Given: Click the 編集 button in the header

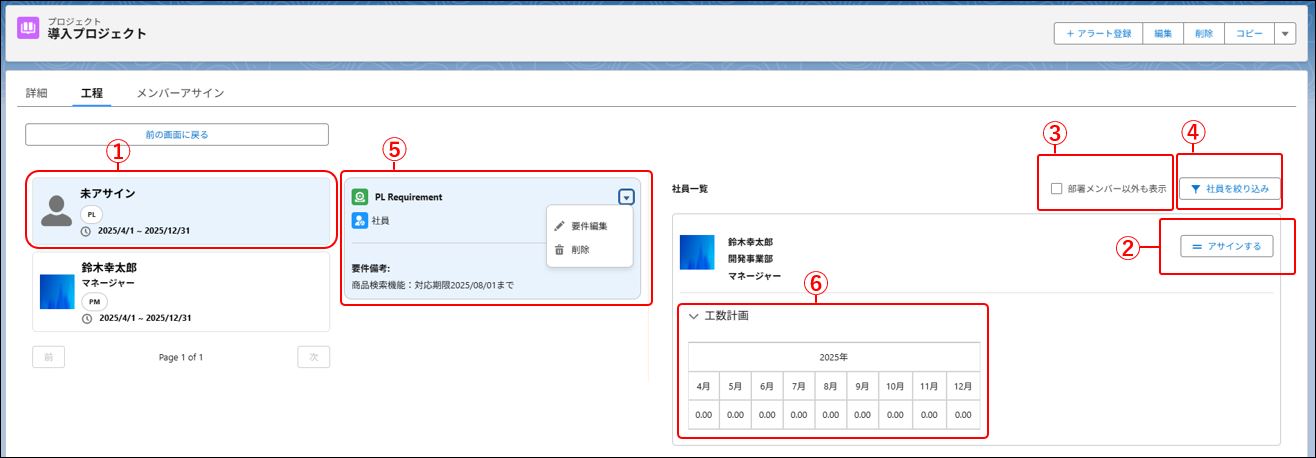Looking at the screenshot, I should pyautogui.click(x=1163, y=33).
